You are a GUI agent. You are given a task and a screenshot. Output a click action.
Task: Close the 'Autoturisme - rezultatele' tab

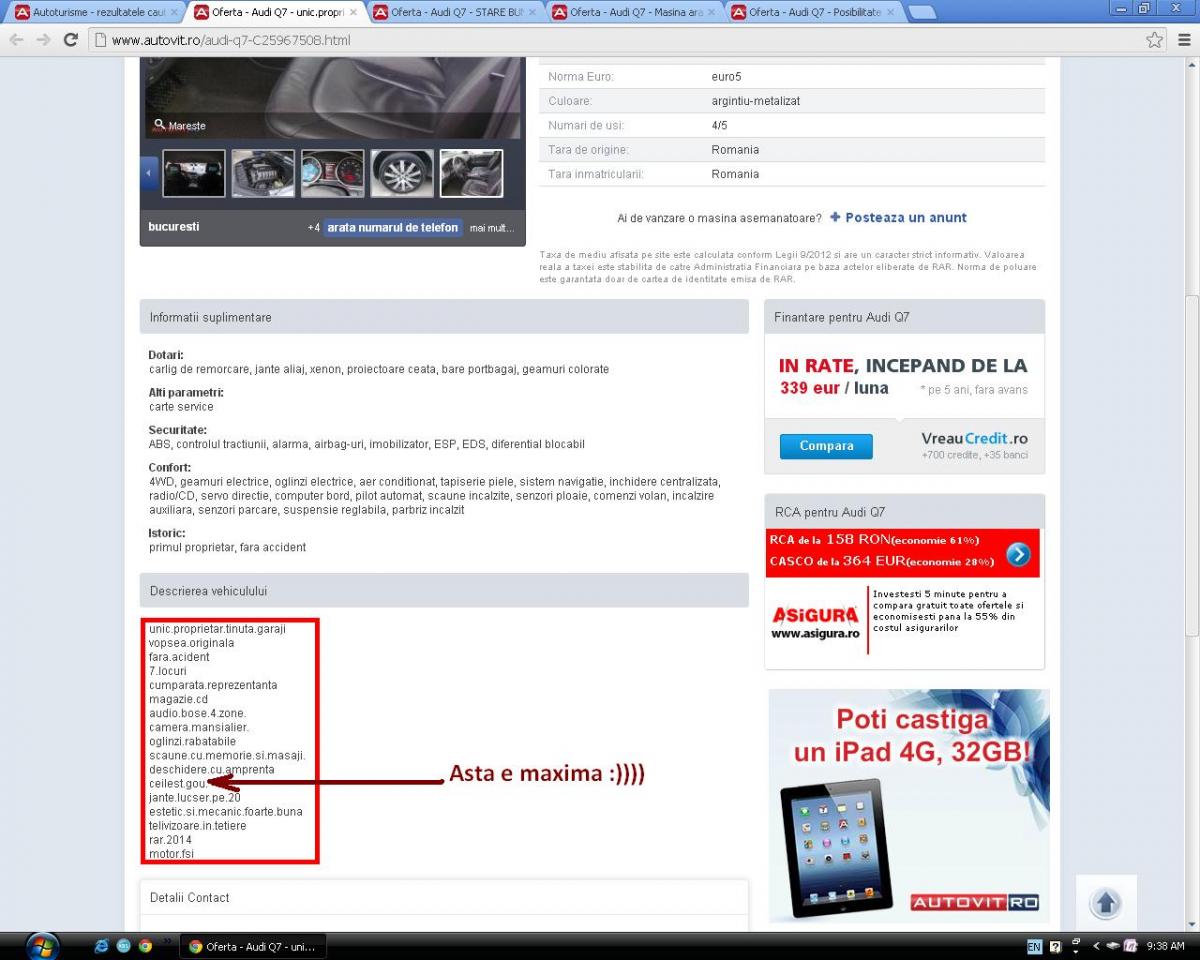(x=174, y=13)
